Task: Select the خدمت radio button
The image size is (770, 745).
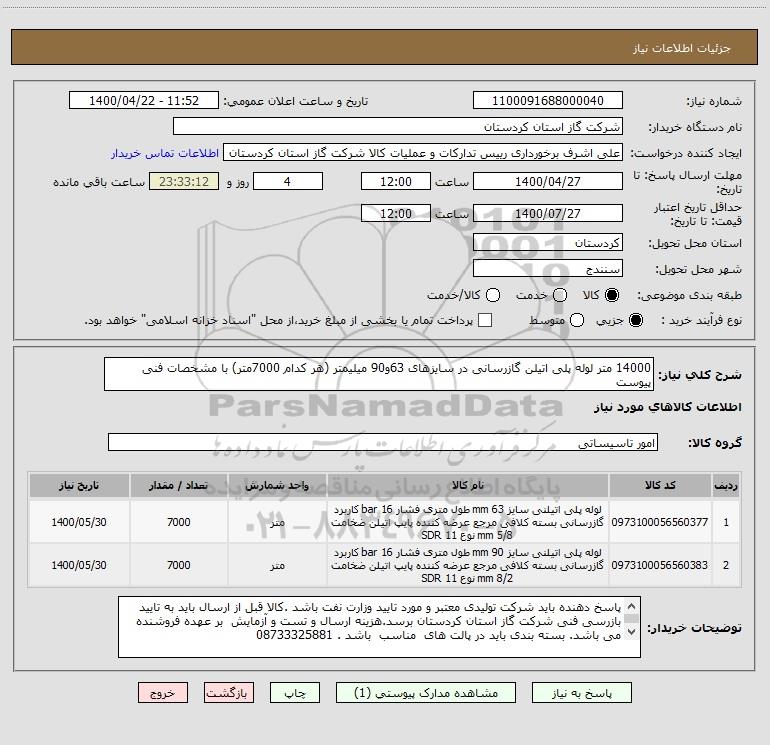Action: [x=560, y=295]
